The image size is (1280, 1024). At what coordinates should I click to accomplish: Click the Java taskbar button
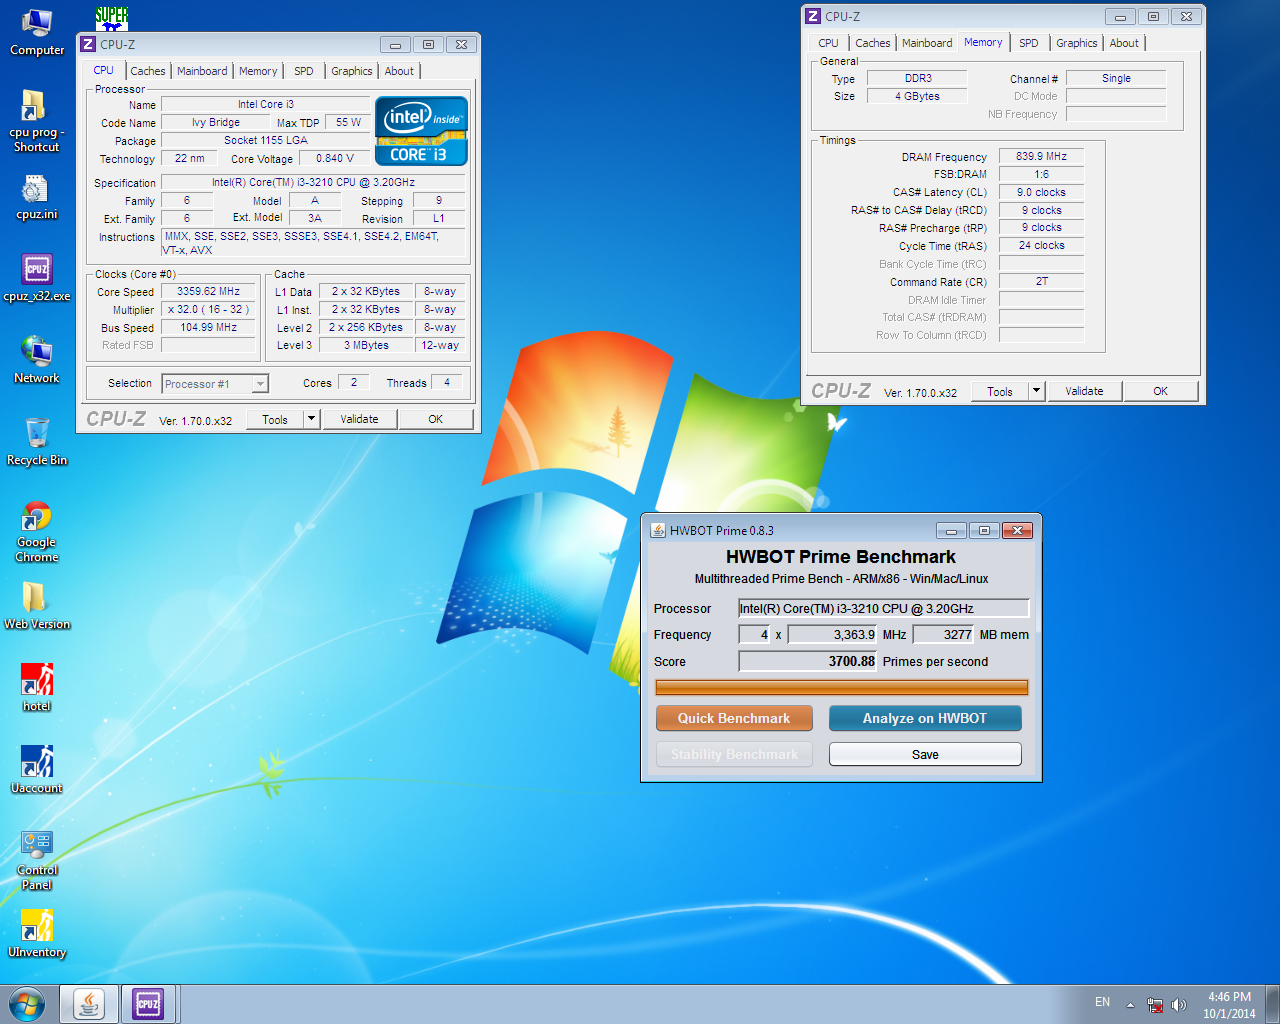point(89,1004)
